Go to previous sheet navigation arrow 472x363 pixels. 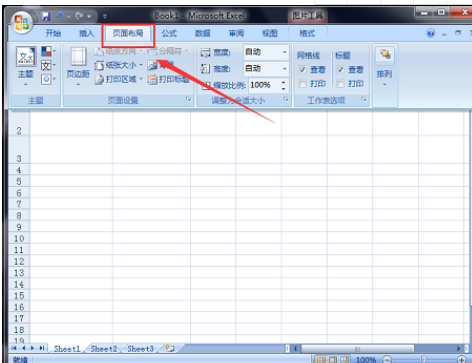coord(23,348)
